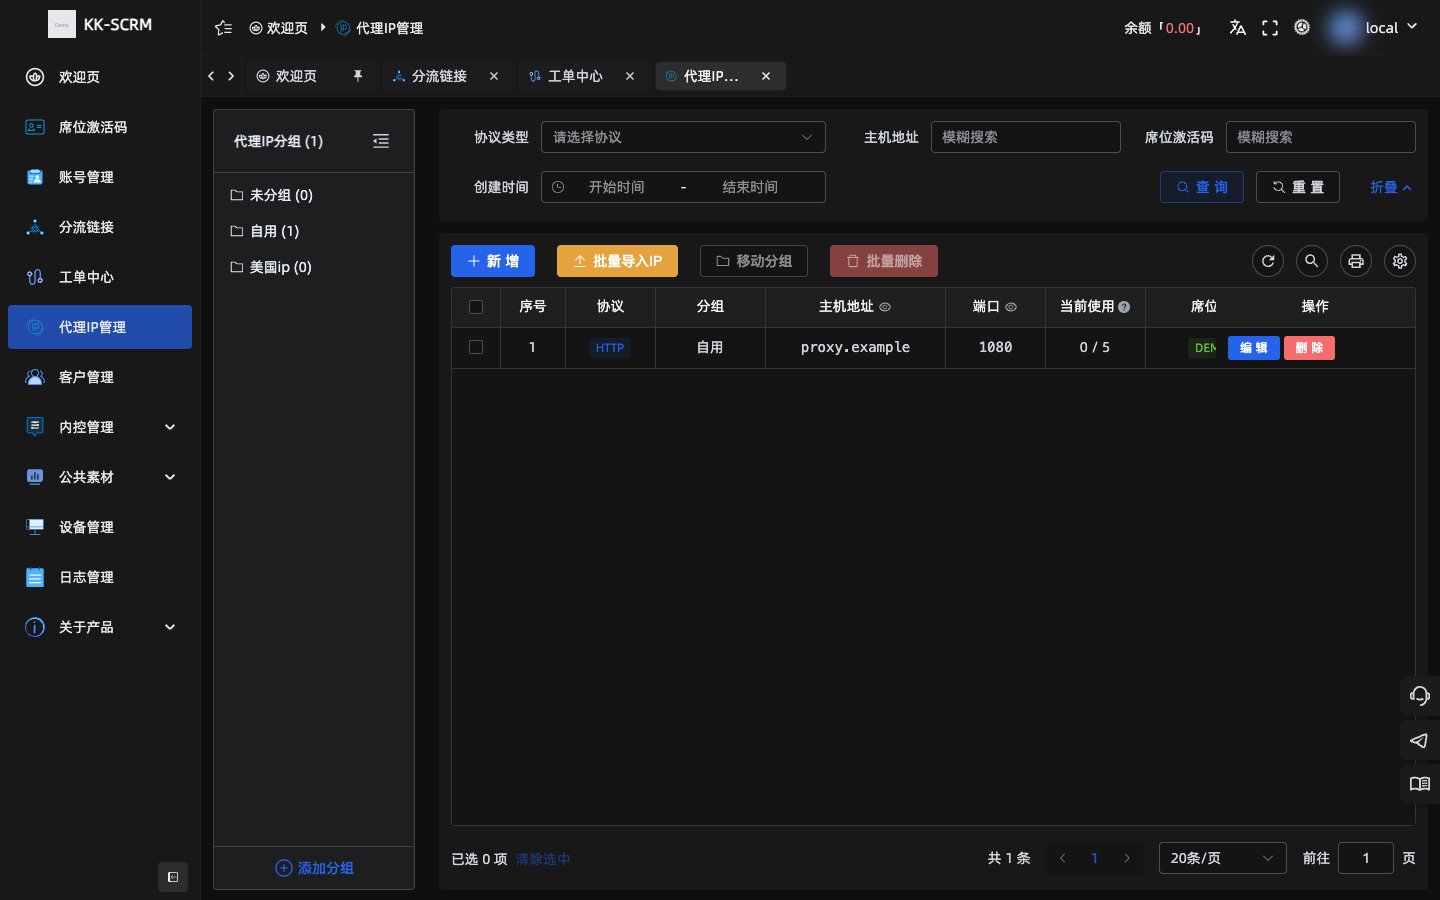Focus the 主机地址 search field

point(1025,137)
